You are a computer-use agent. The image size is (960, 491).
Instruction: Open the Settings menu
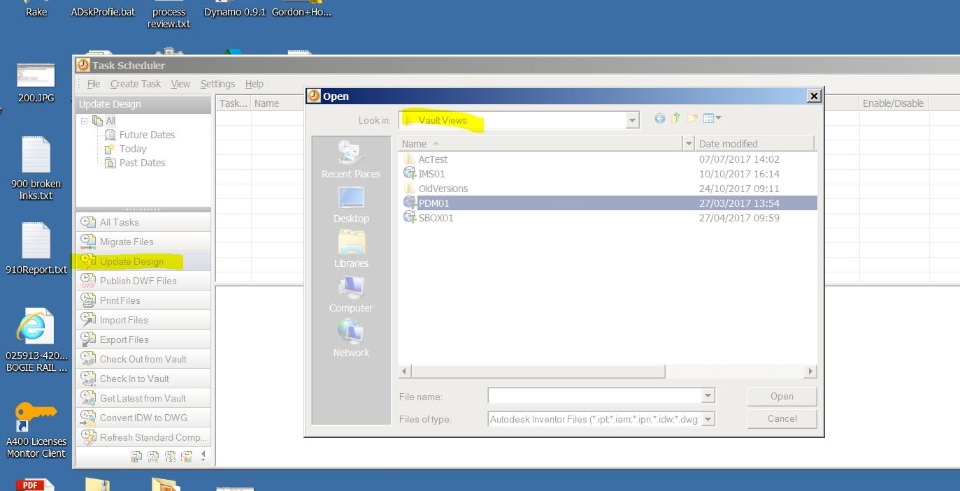point(217,84)
